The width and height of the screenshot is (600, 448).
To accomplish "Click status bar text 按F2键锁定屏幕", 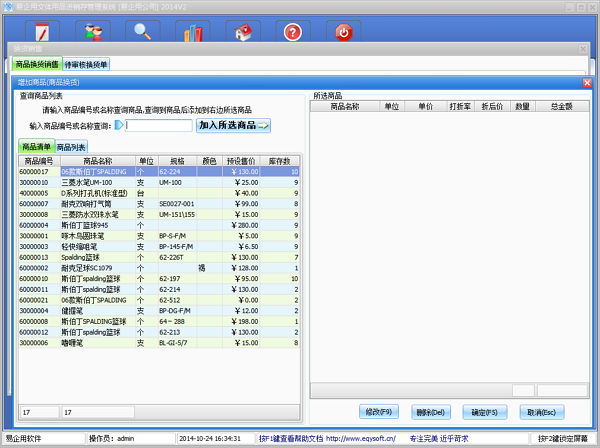I will pyautogui.click(x=562, y=438).
